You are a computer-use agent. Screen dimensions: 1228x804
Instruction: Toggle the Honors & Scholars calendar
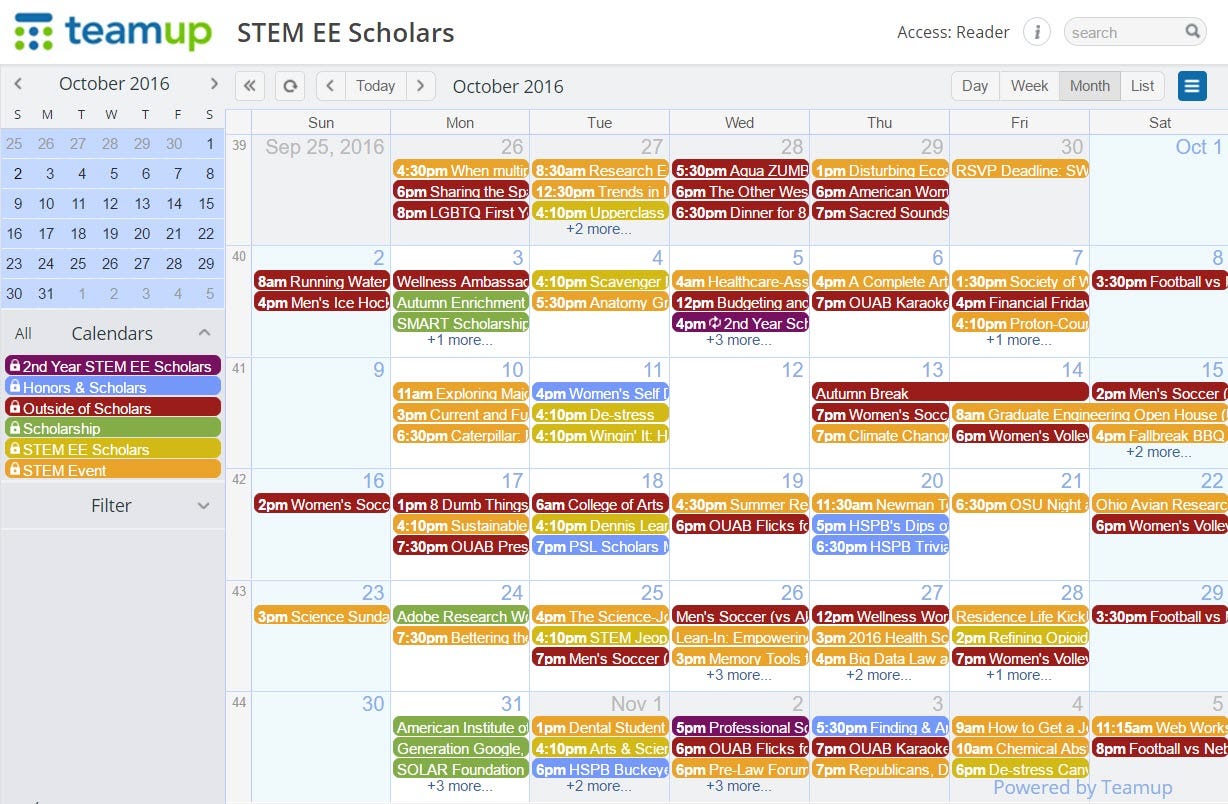pos(113,387)
